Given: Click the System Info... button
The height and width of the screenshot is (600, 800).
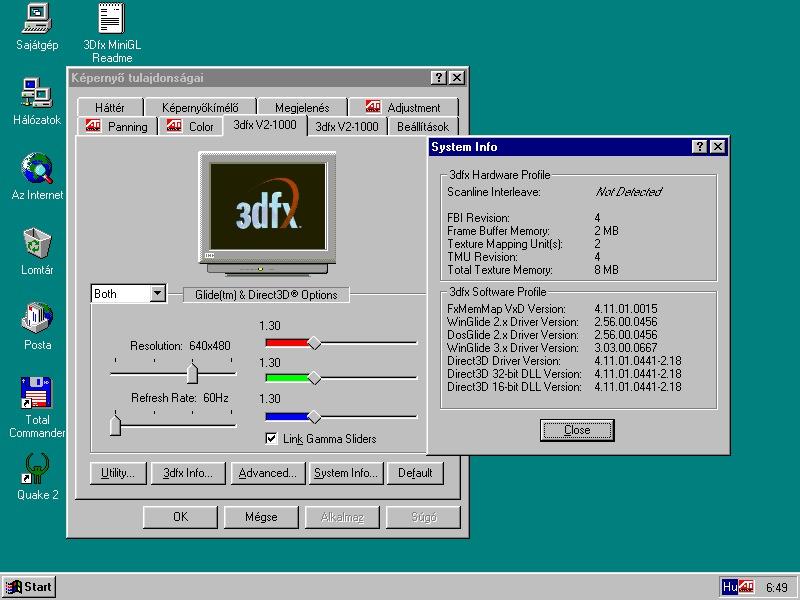Looking at the screenshot, I should [345, 473].
